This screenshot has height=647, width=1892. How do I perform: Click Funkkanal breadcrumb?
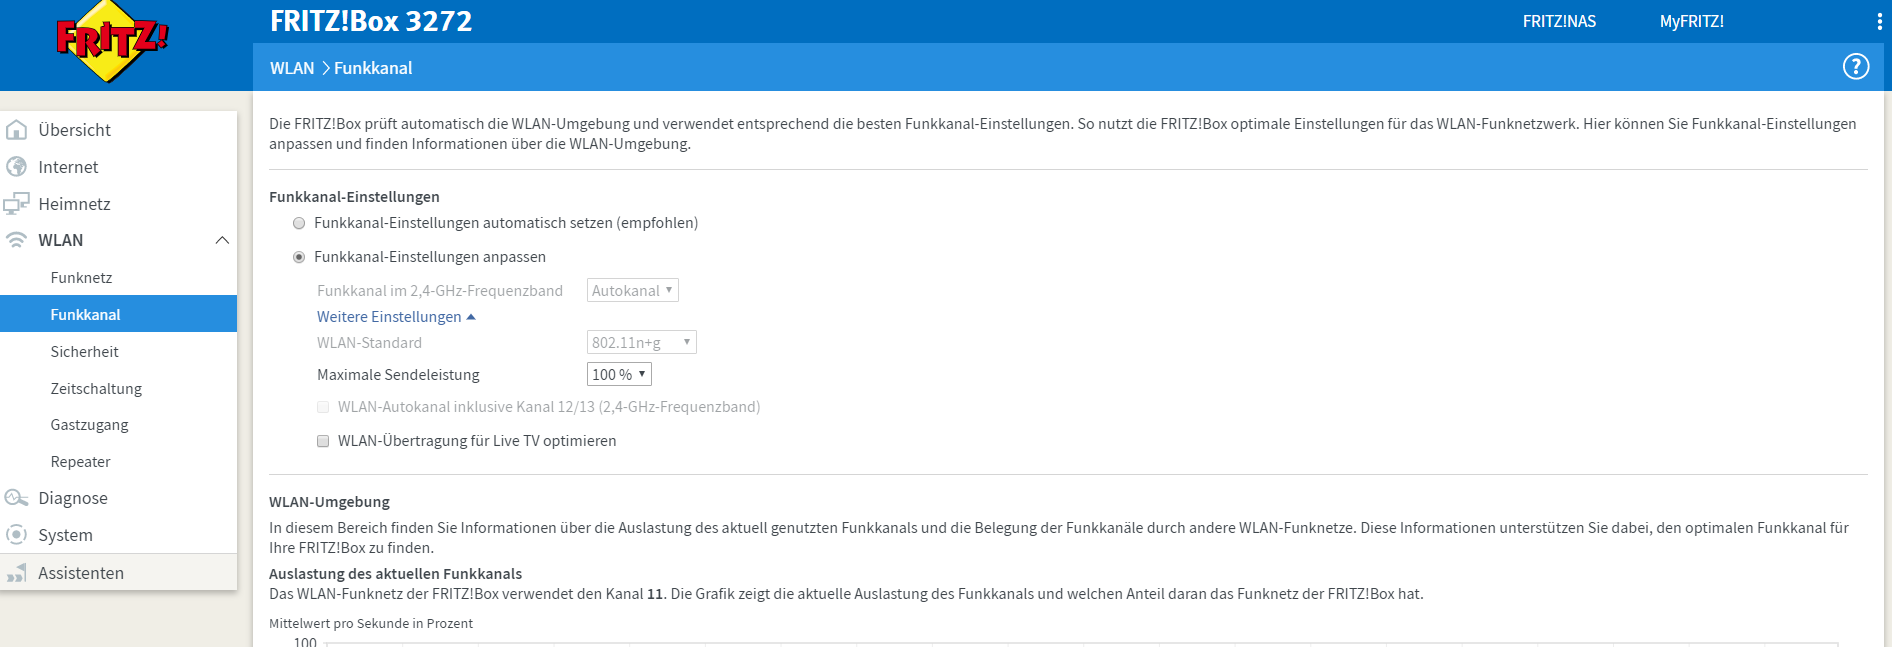tap(373, 68)
